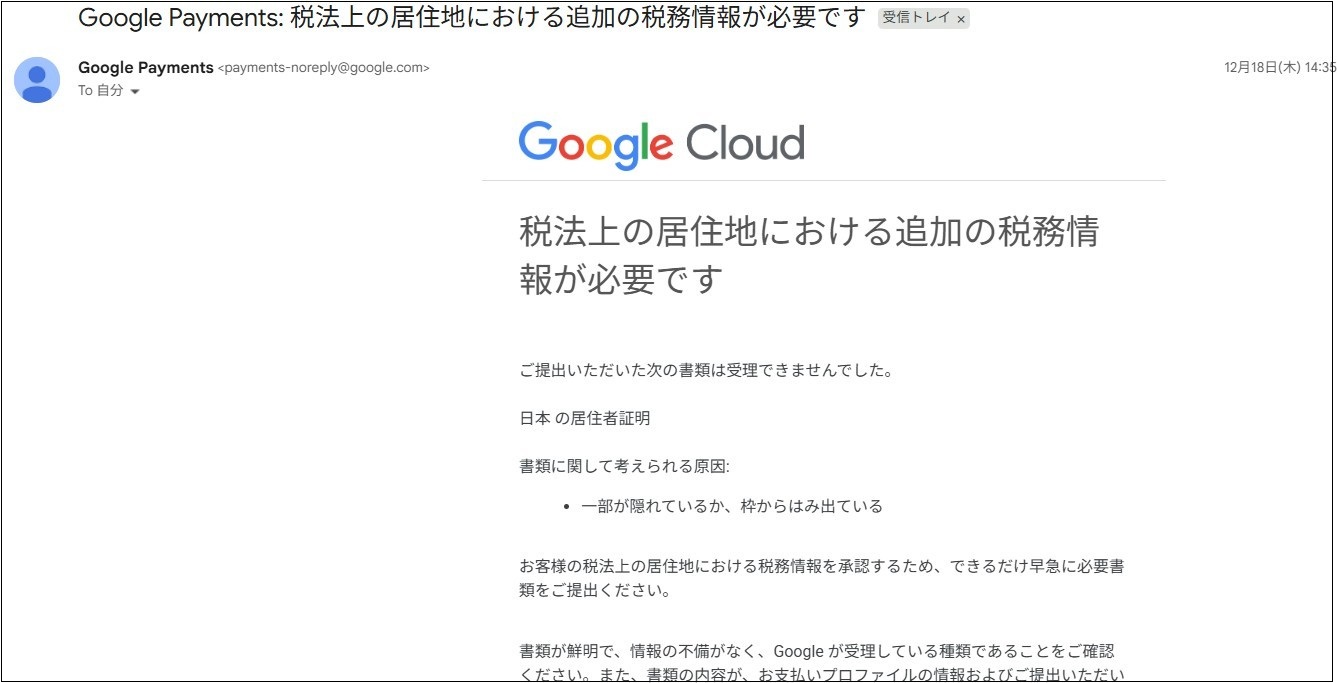1337x683 pixels.
Task: Click the sender's profile avatar icon
Action: (x=37, y=80)
